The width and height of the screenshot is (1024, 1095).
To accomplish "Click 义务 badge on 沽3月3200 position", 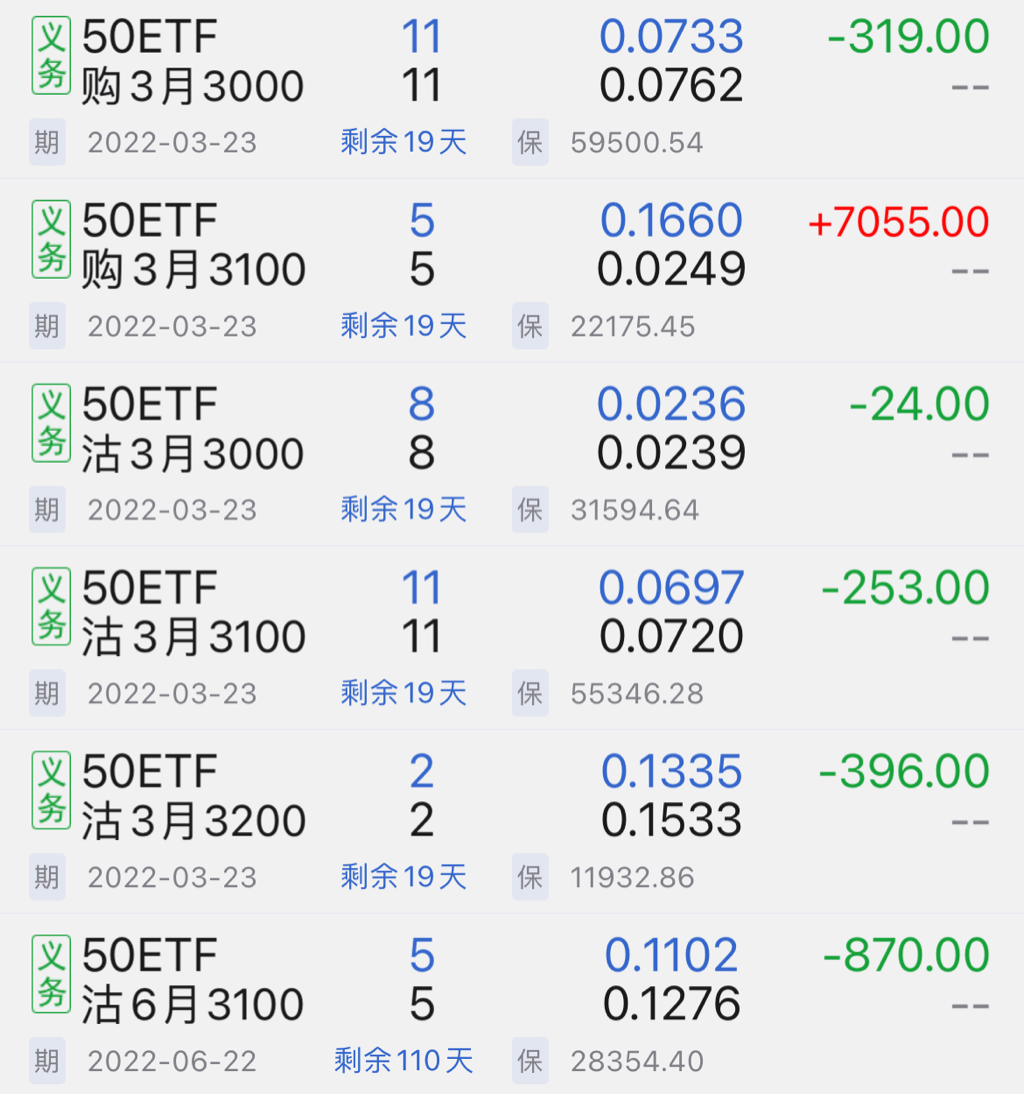I will point(50,792).
